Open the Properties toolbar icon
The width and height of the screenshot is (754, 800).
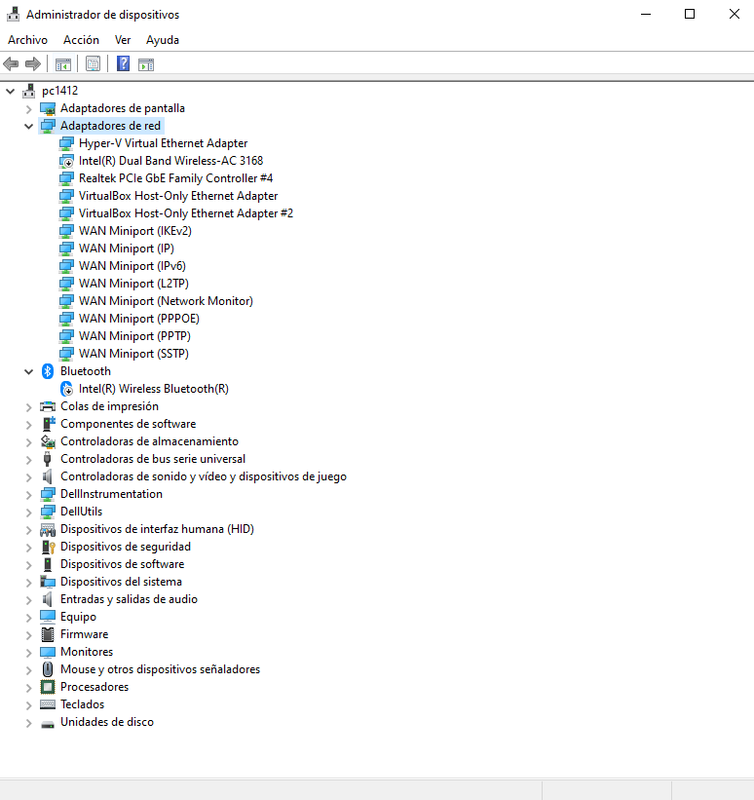click(x=93, y=64)
